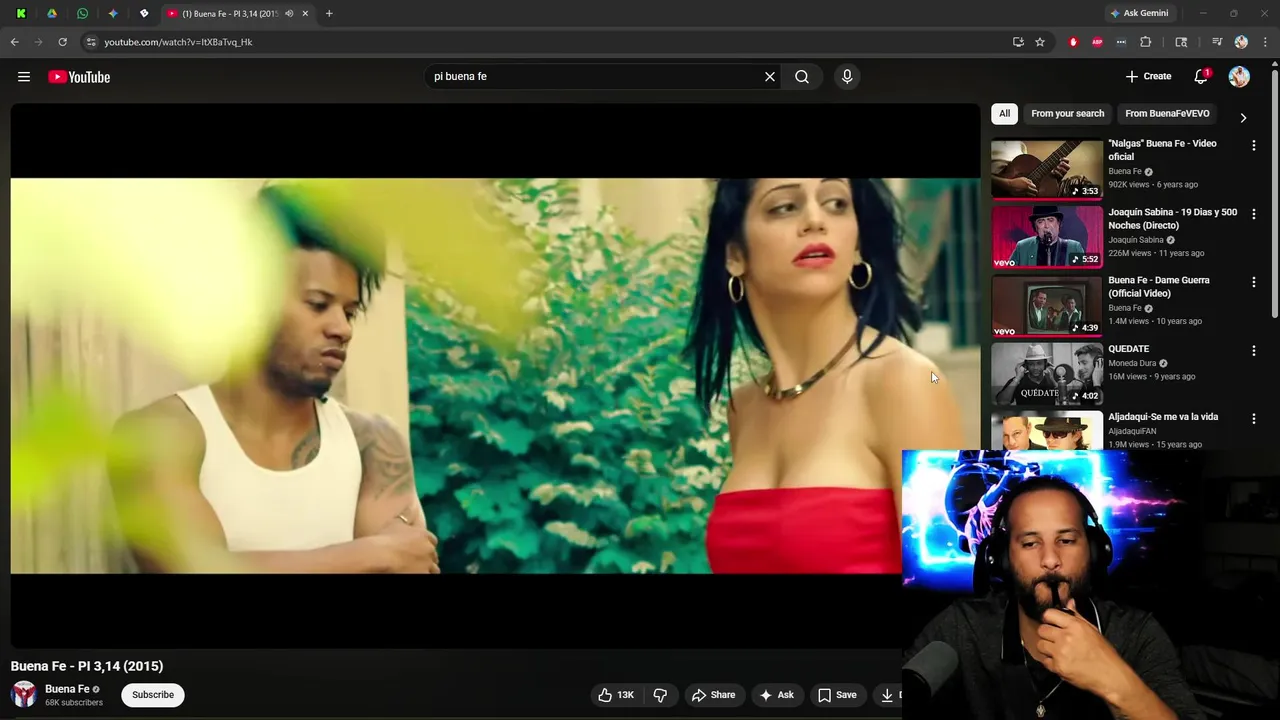Clear the search query with the X icon
The height and width of the screenshot is (720, 1280).
(770, 77)
